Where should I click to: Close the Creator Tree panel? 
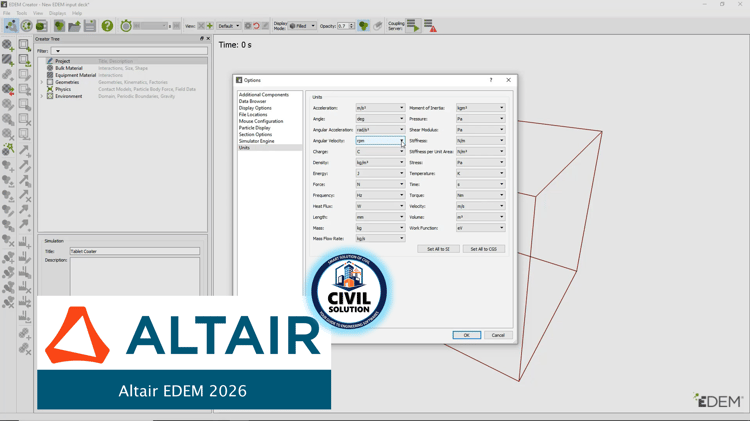[208, 39]
